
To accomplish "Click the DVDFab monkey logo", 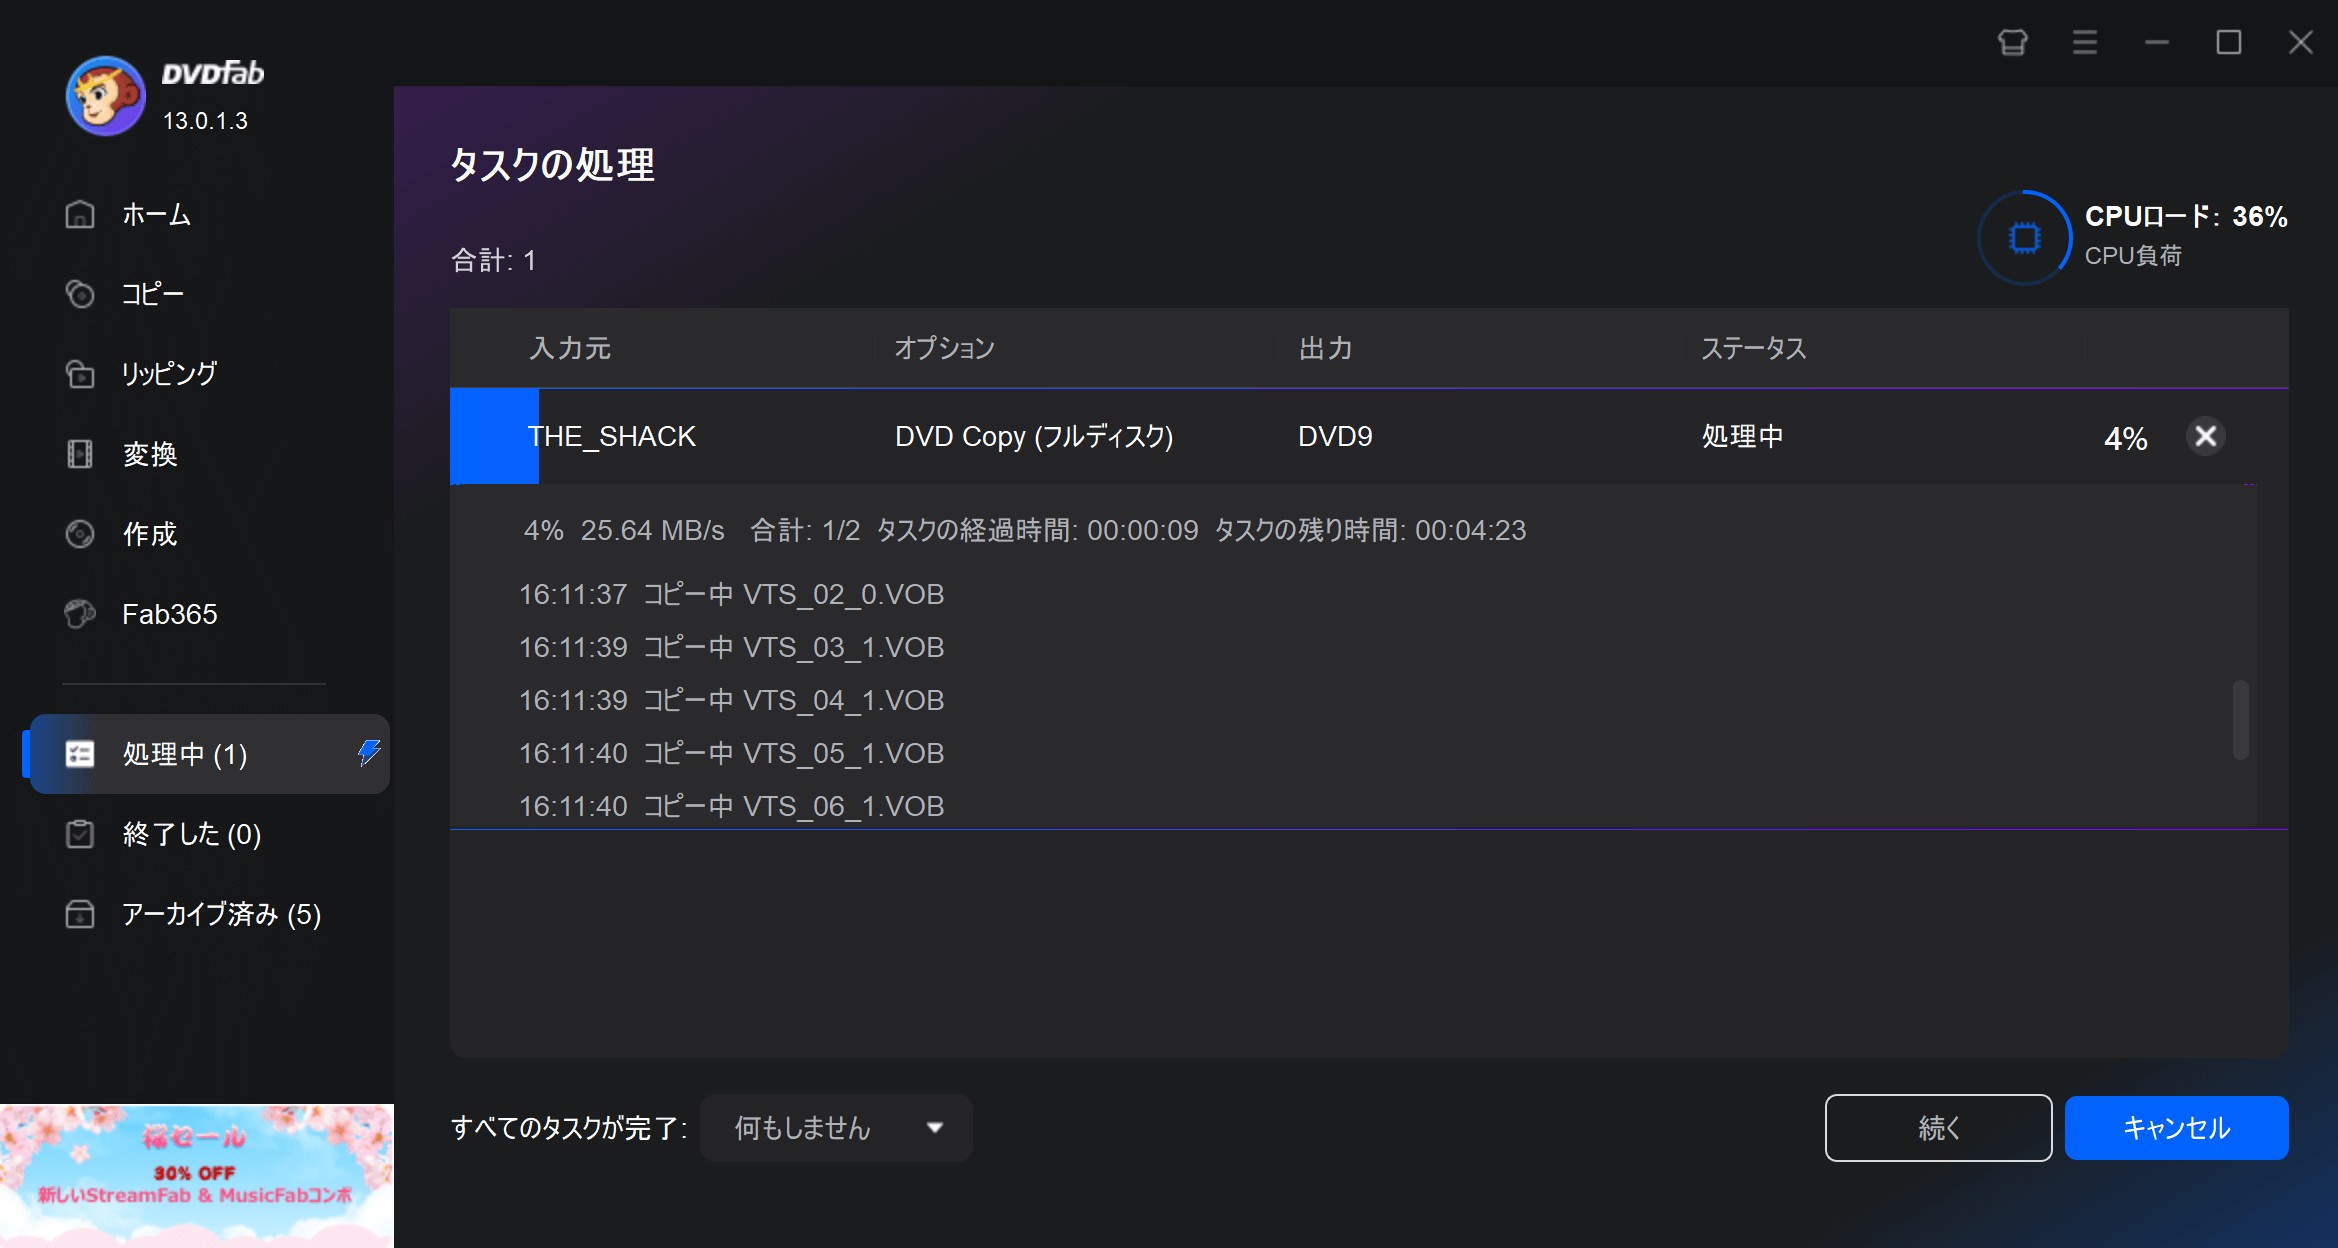I will coord(106,96).
